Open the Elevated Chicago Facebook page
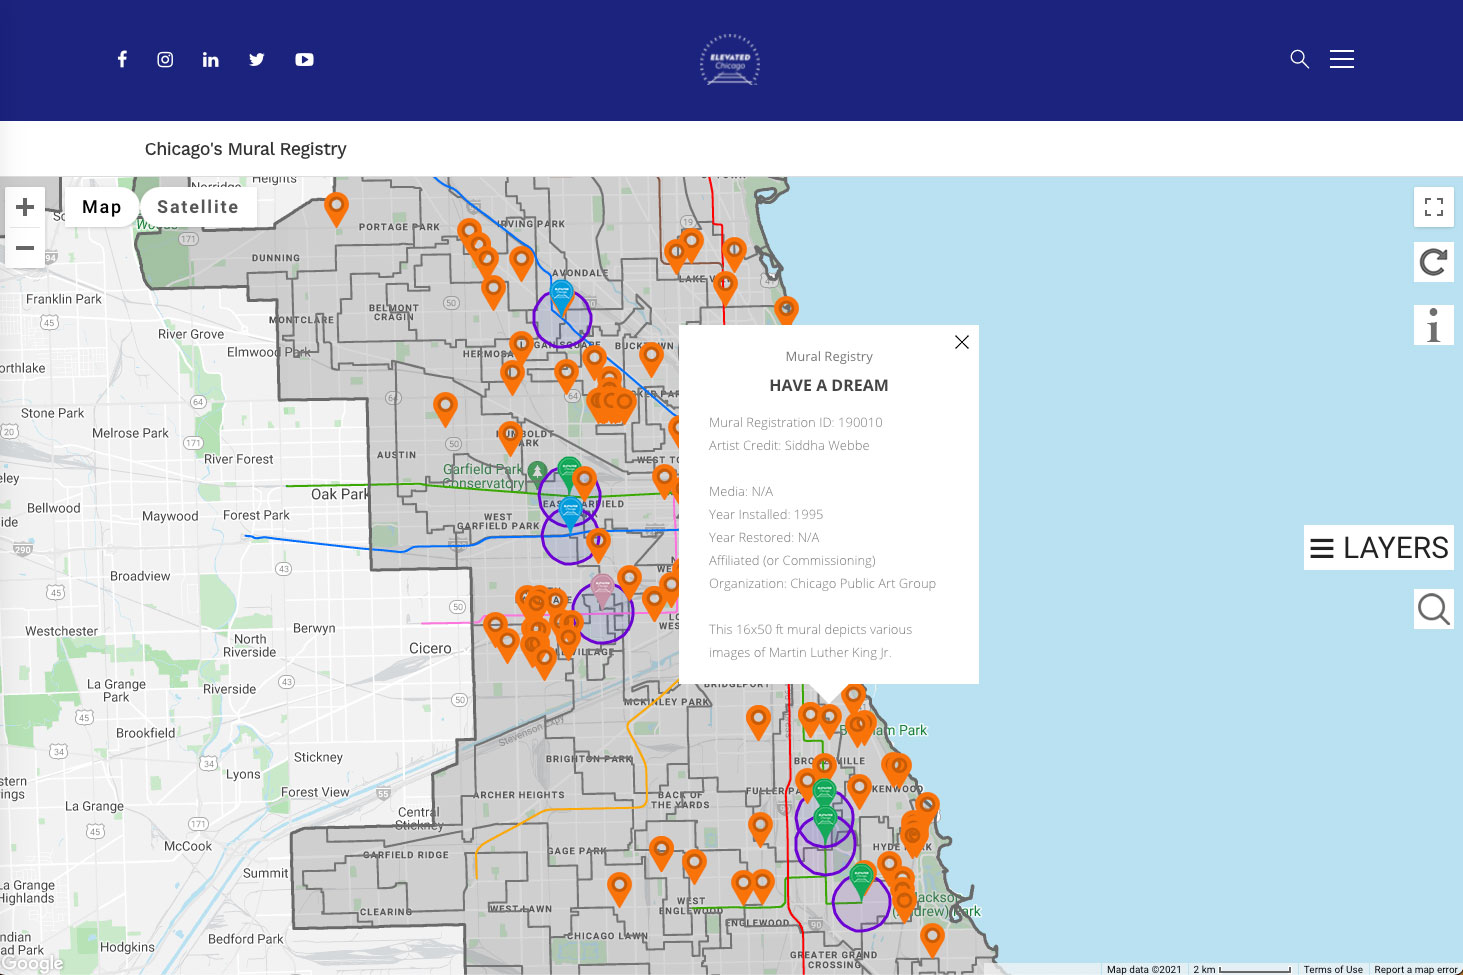Screen dimensions: 1463x975 121,59
